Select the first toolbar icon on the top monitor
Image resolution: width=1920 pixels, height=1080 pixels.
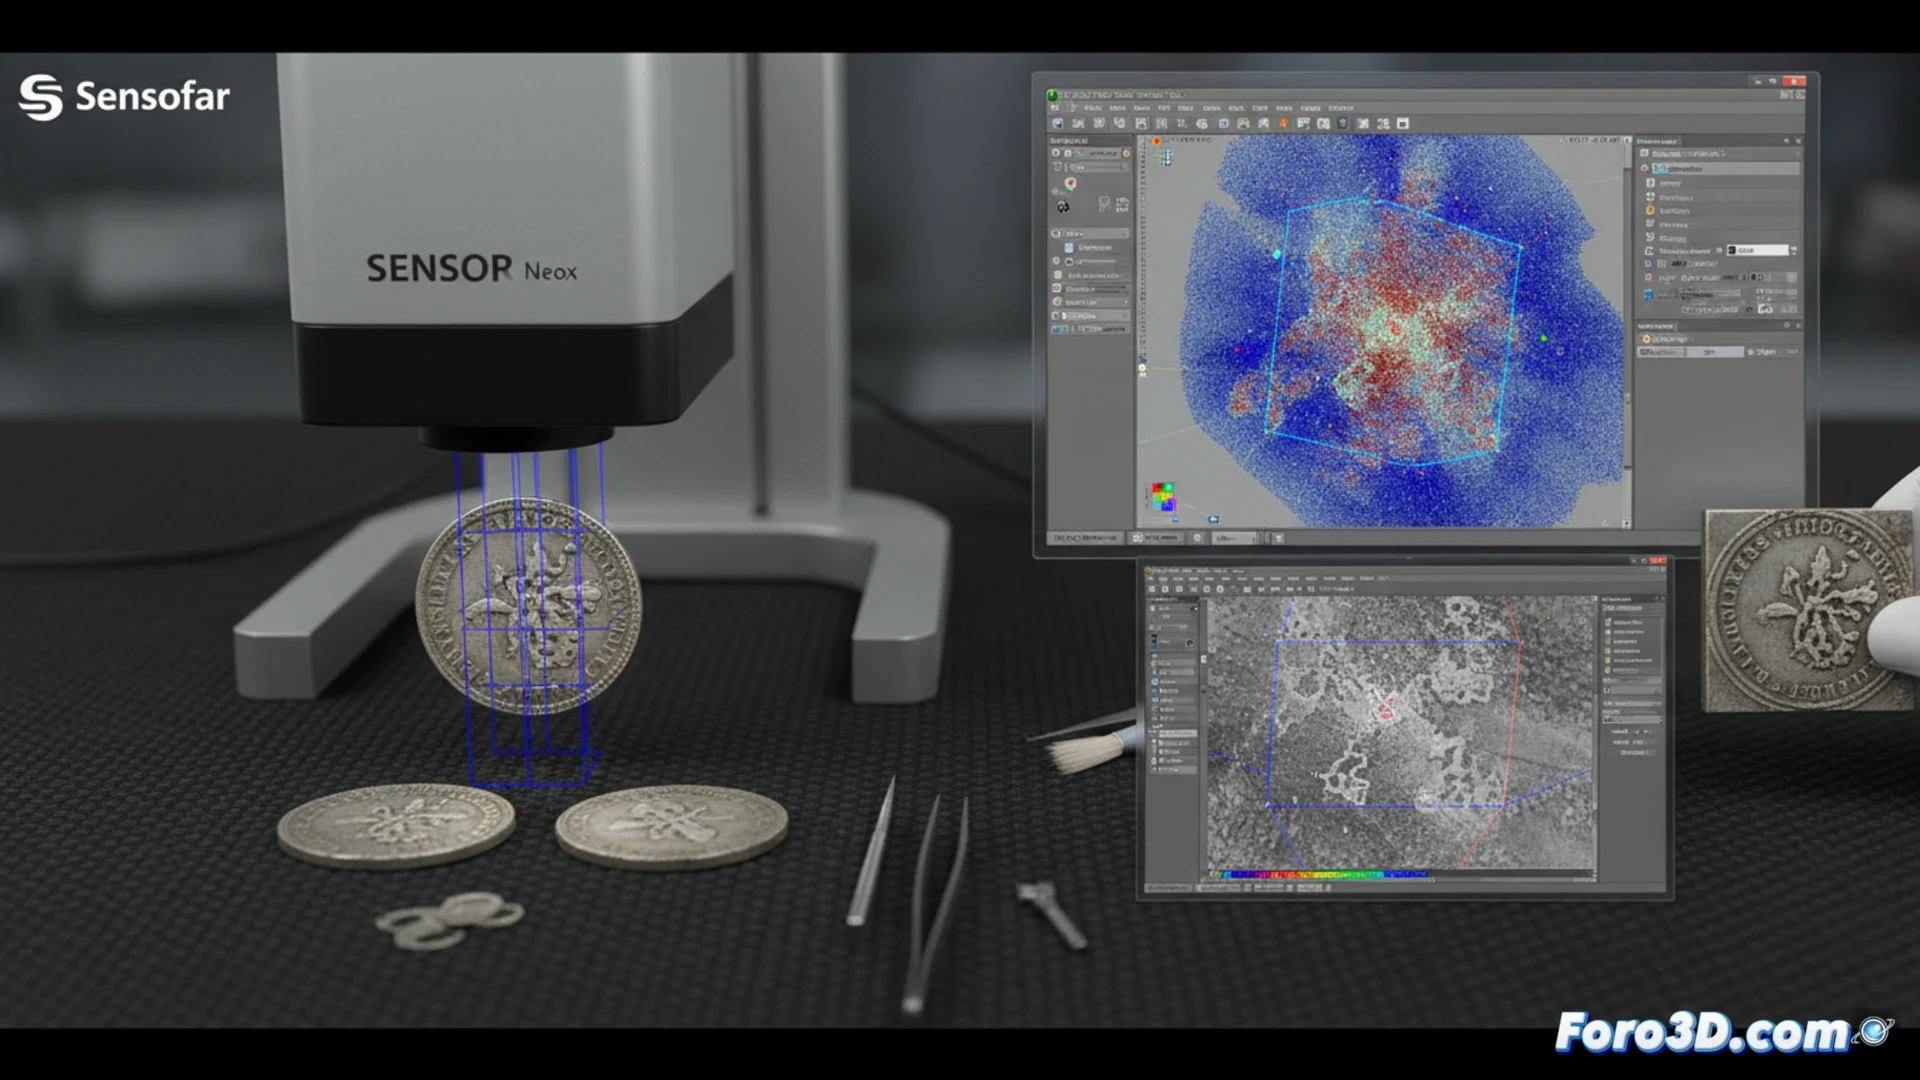(x=1056, y=124)
